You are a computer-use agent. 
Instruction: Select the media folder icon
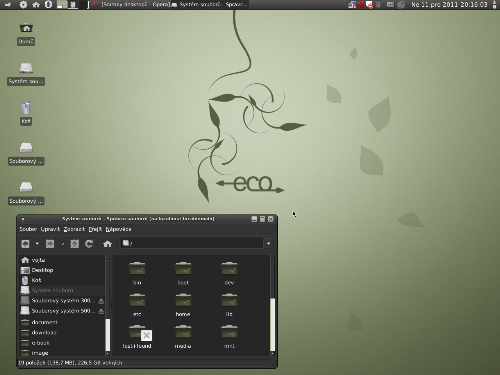(x=183, y=332)
